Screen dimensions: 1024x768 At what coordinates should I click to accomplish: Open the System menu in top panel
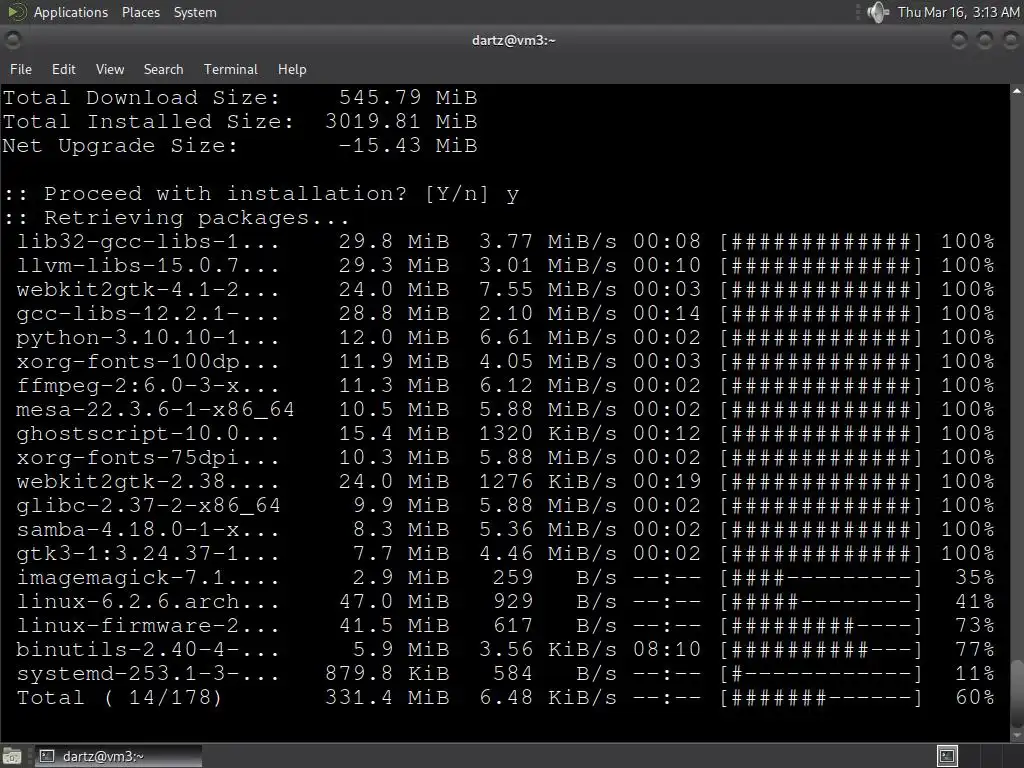pyautogui.click(x=195, y=12)
